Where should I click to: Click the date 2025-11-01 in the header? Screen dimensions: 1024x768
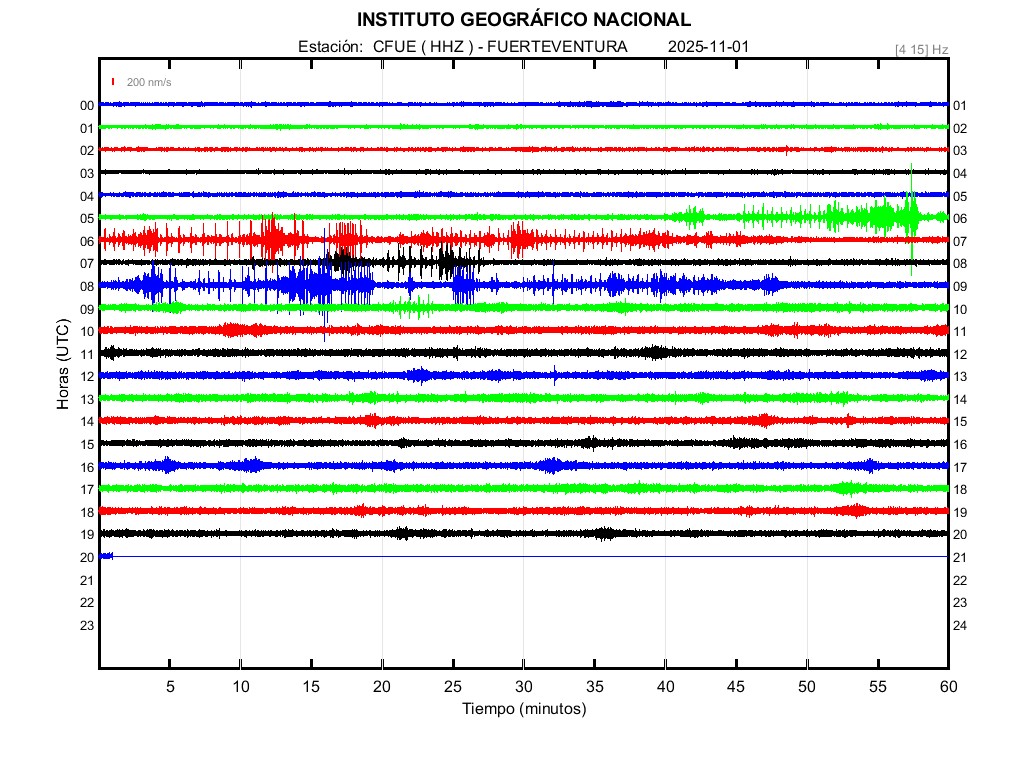click(708, 47)
